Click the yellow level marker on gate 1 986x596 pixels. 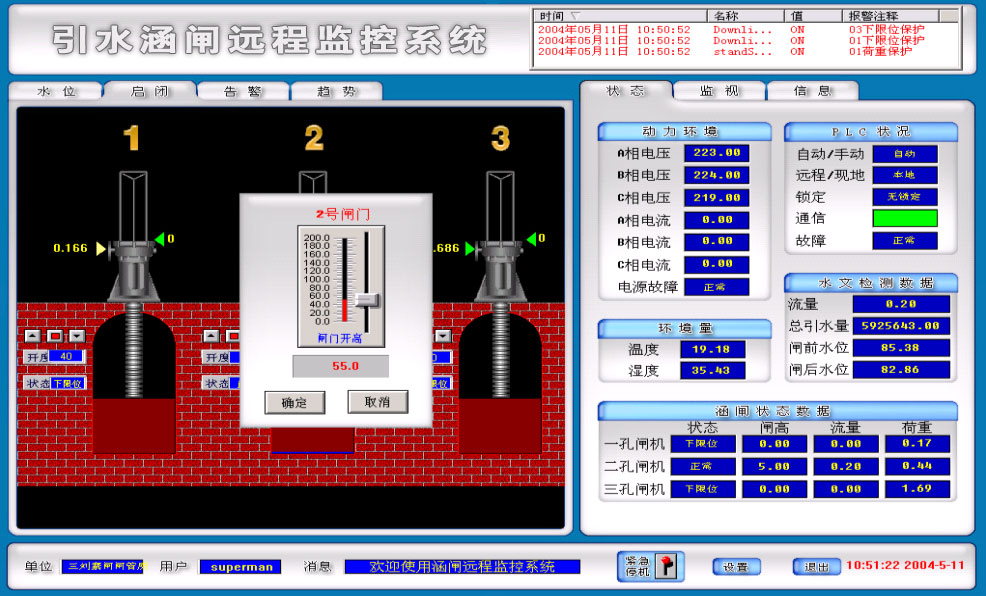pyautogui.click(x=101, y=249)
